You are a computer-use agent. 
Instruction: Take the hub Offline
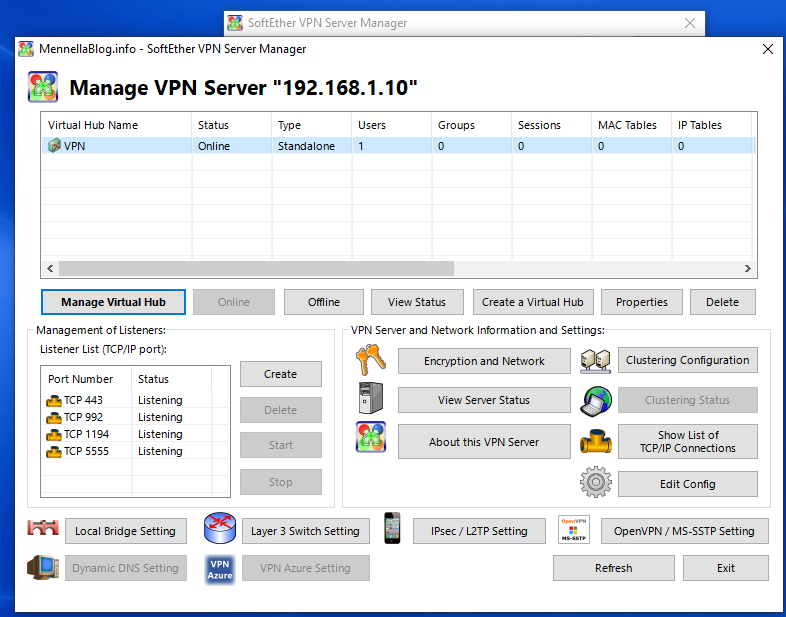(x=324, y=302)
